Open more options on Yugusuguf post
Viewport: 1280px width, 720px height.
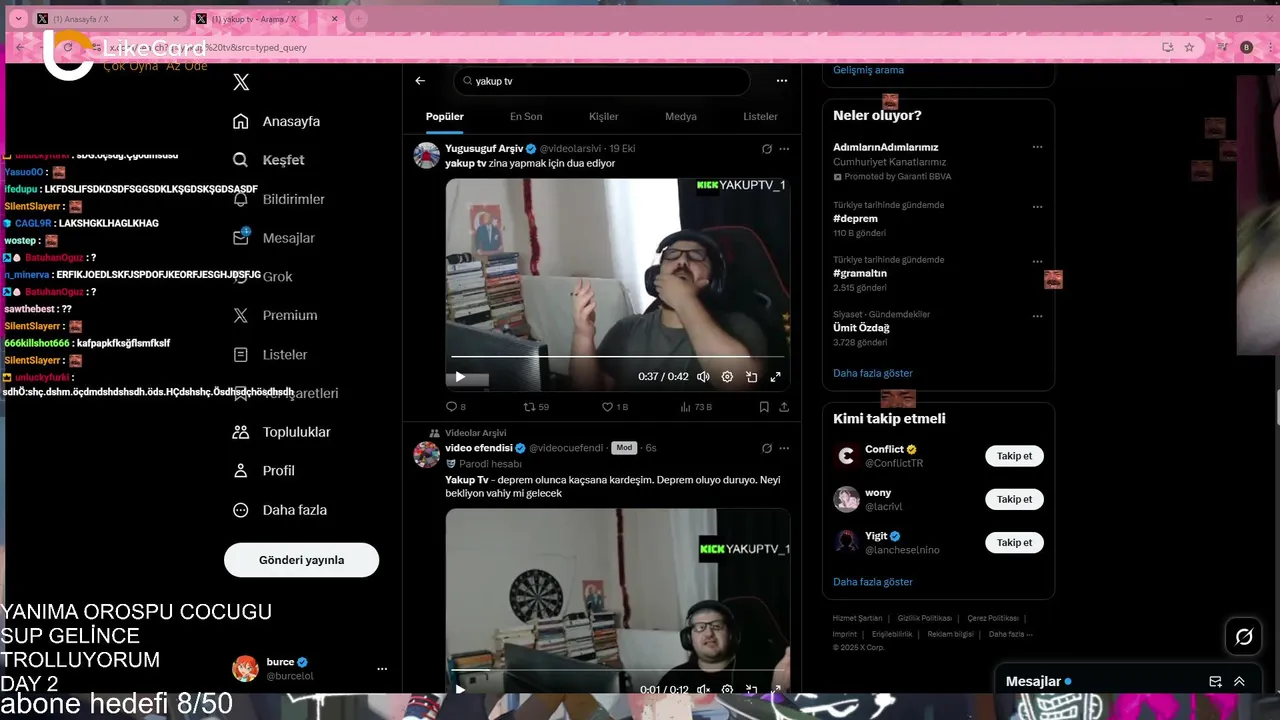784,149
